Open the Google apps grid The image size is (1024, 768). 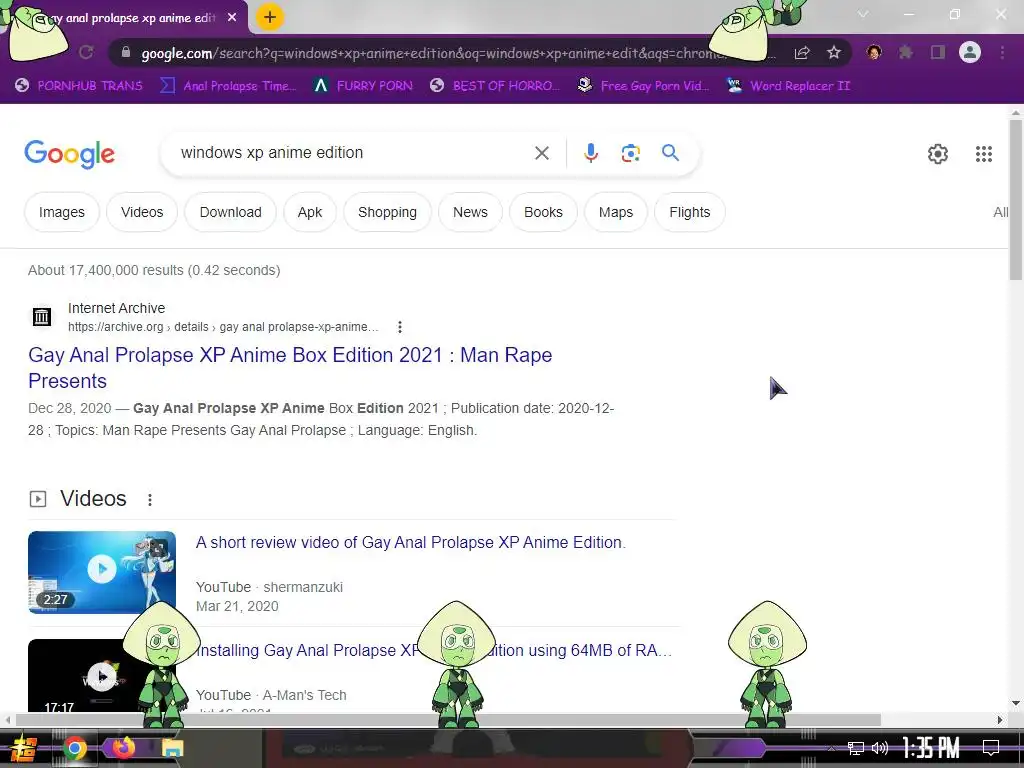[x=984, y=154]
